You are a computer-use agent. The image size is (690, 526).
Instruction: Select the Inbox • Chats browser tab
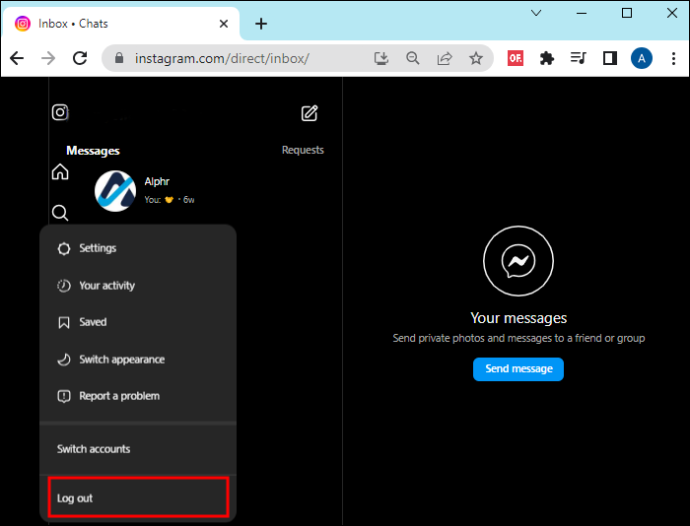[x=121, y=24]
